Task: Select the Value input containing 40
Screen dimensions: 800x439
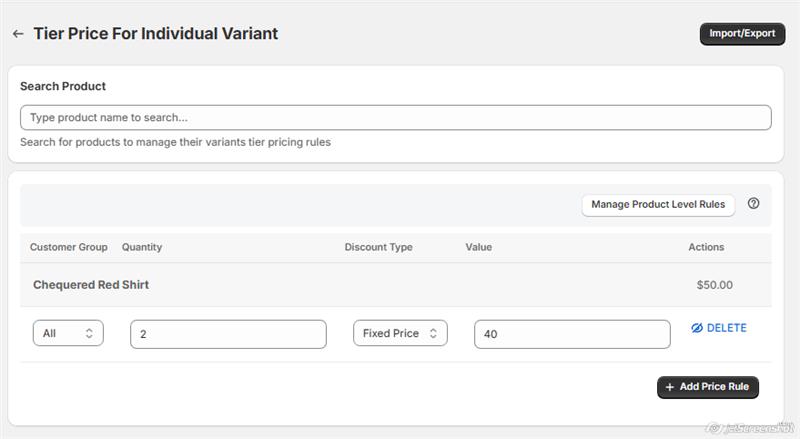Action: pos(572,334)
